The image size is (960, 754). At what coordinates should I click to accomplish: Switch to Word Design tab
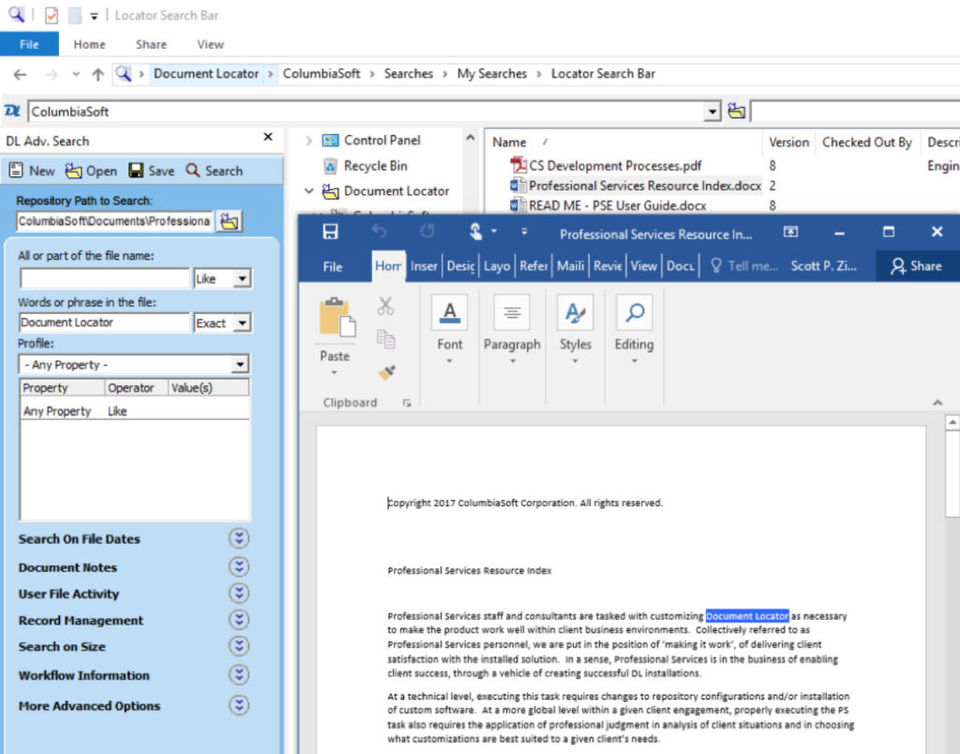(x=460, y=266)
